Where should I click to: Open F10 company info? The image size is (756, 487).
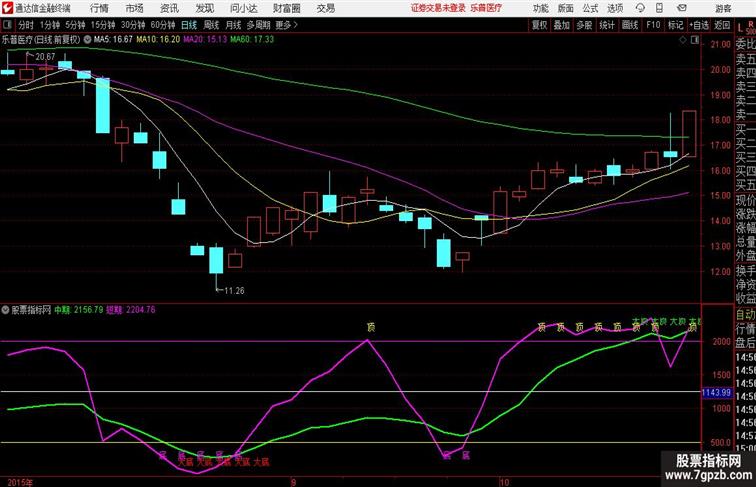click(x=653, y=25)
